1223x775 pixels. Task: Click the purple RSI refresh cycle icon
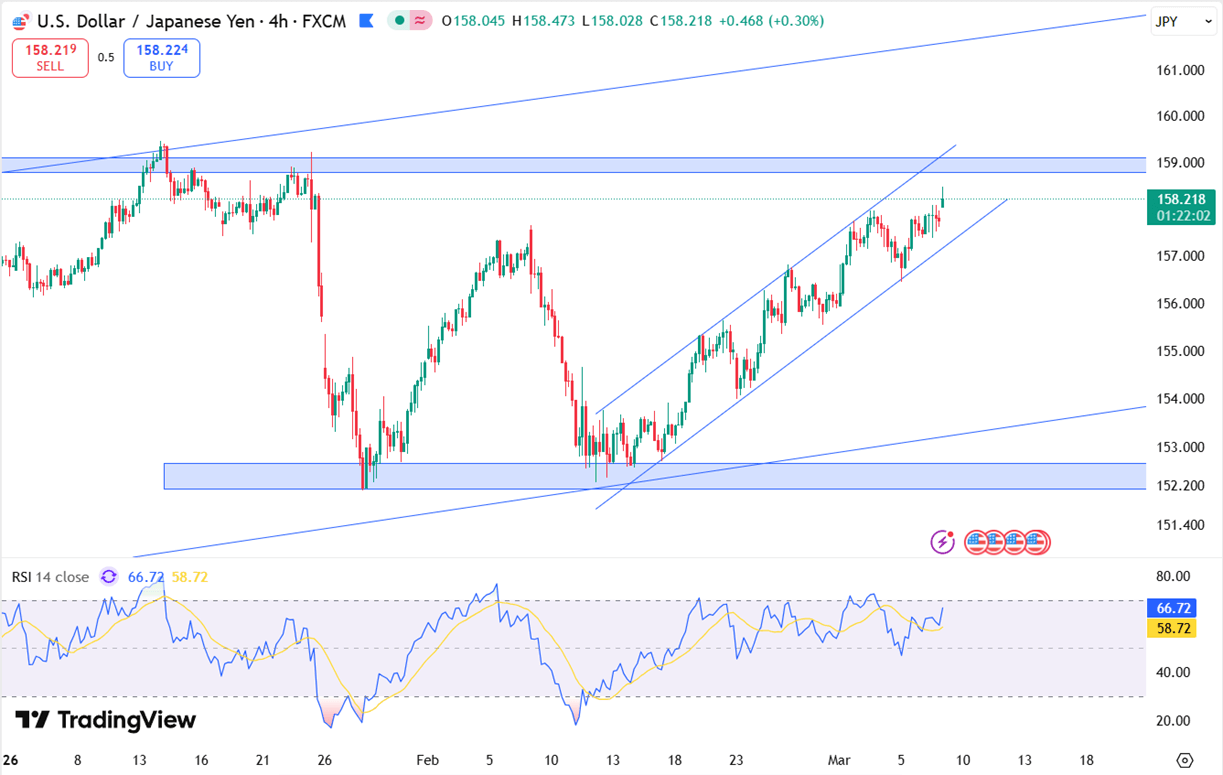(x=109, y=577)
